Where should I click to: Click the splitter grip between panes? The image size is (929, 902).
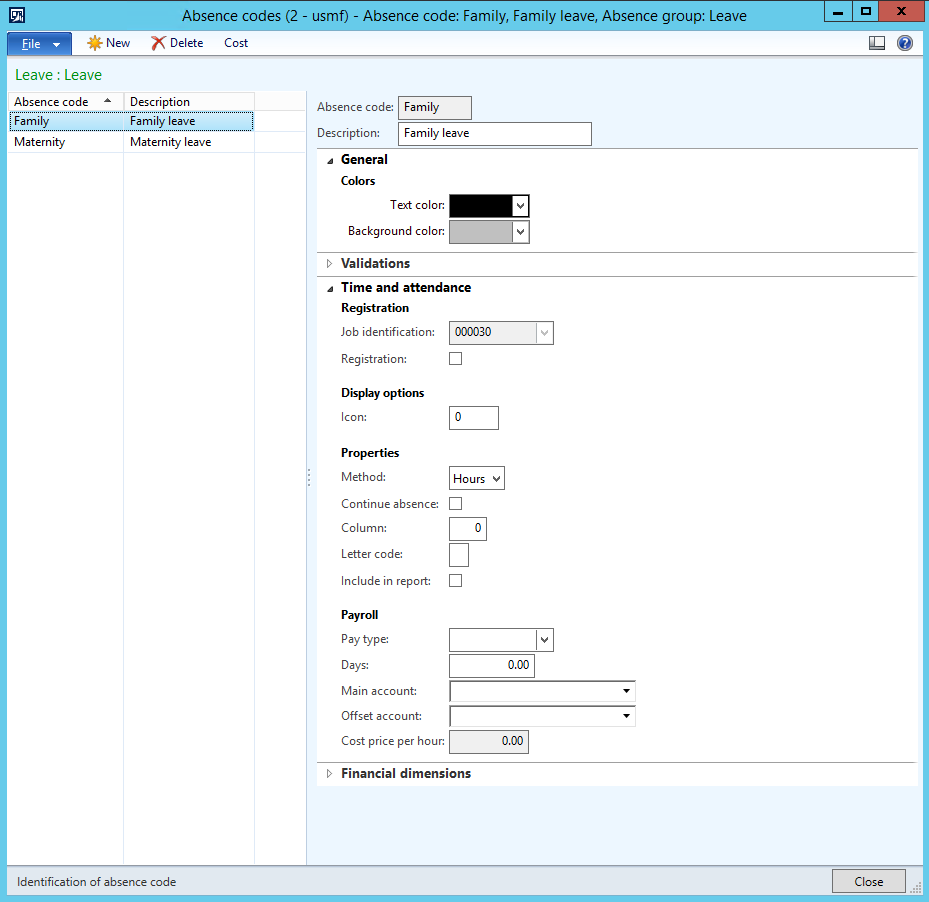(x=308, y=478)
